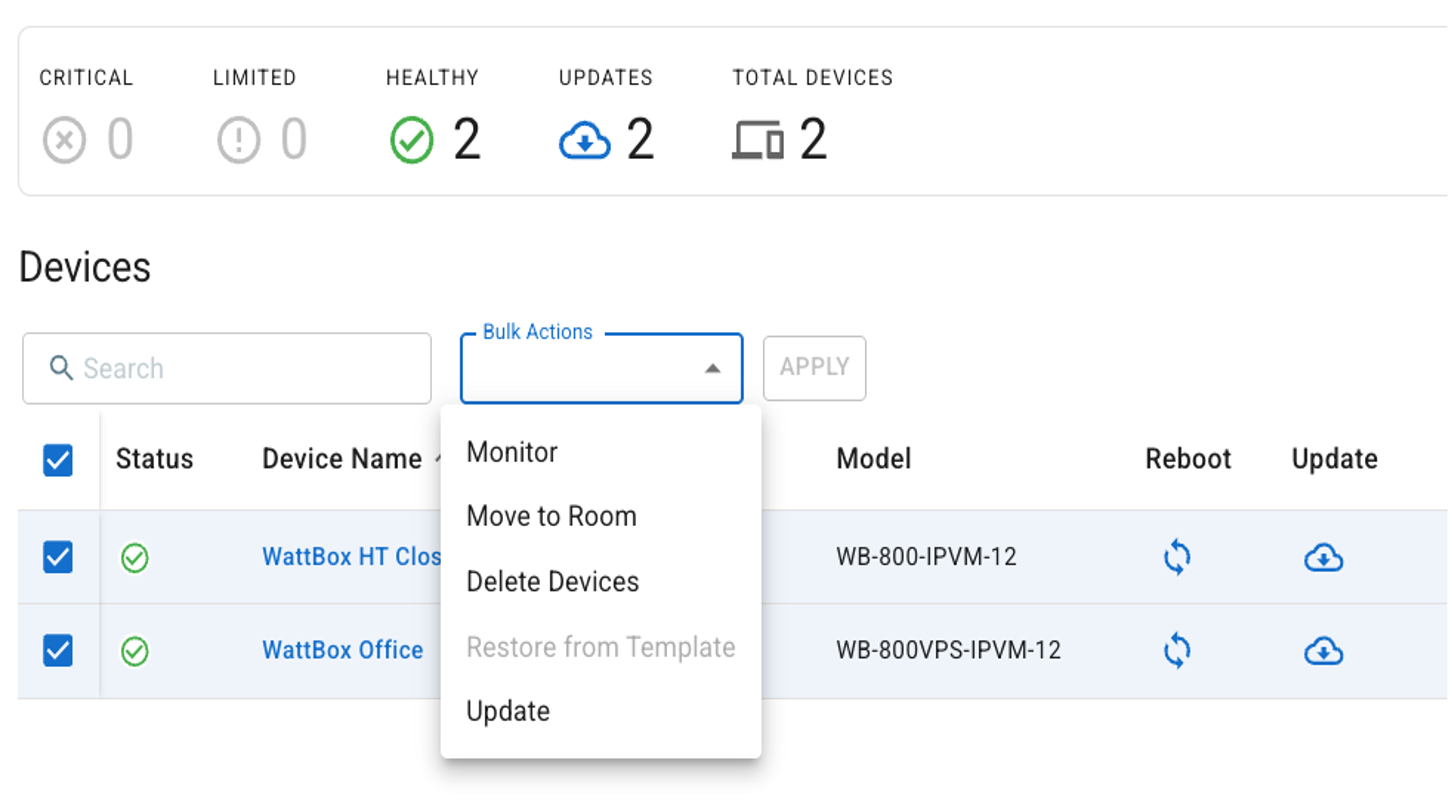This screenshot has height=806, width=1452.
Task: Uncheck the WattBox Office row checkbox
Action: click(58, 651)
